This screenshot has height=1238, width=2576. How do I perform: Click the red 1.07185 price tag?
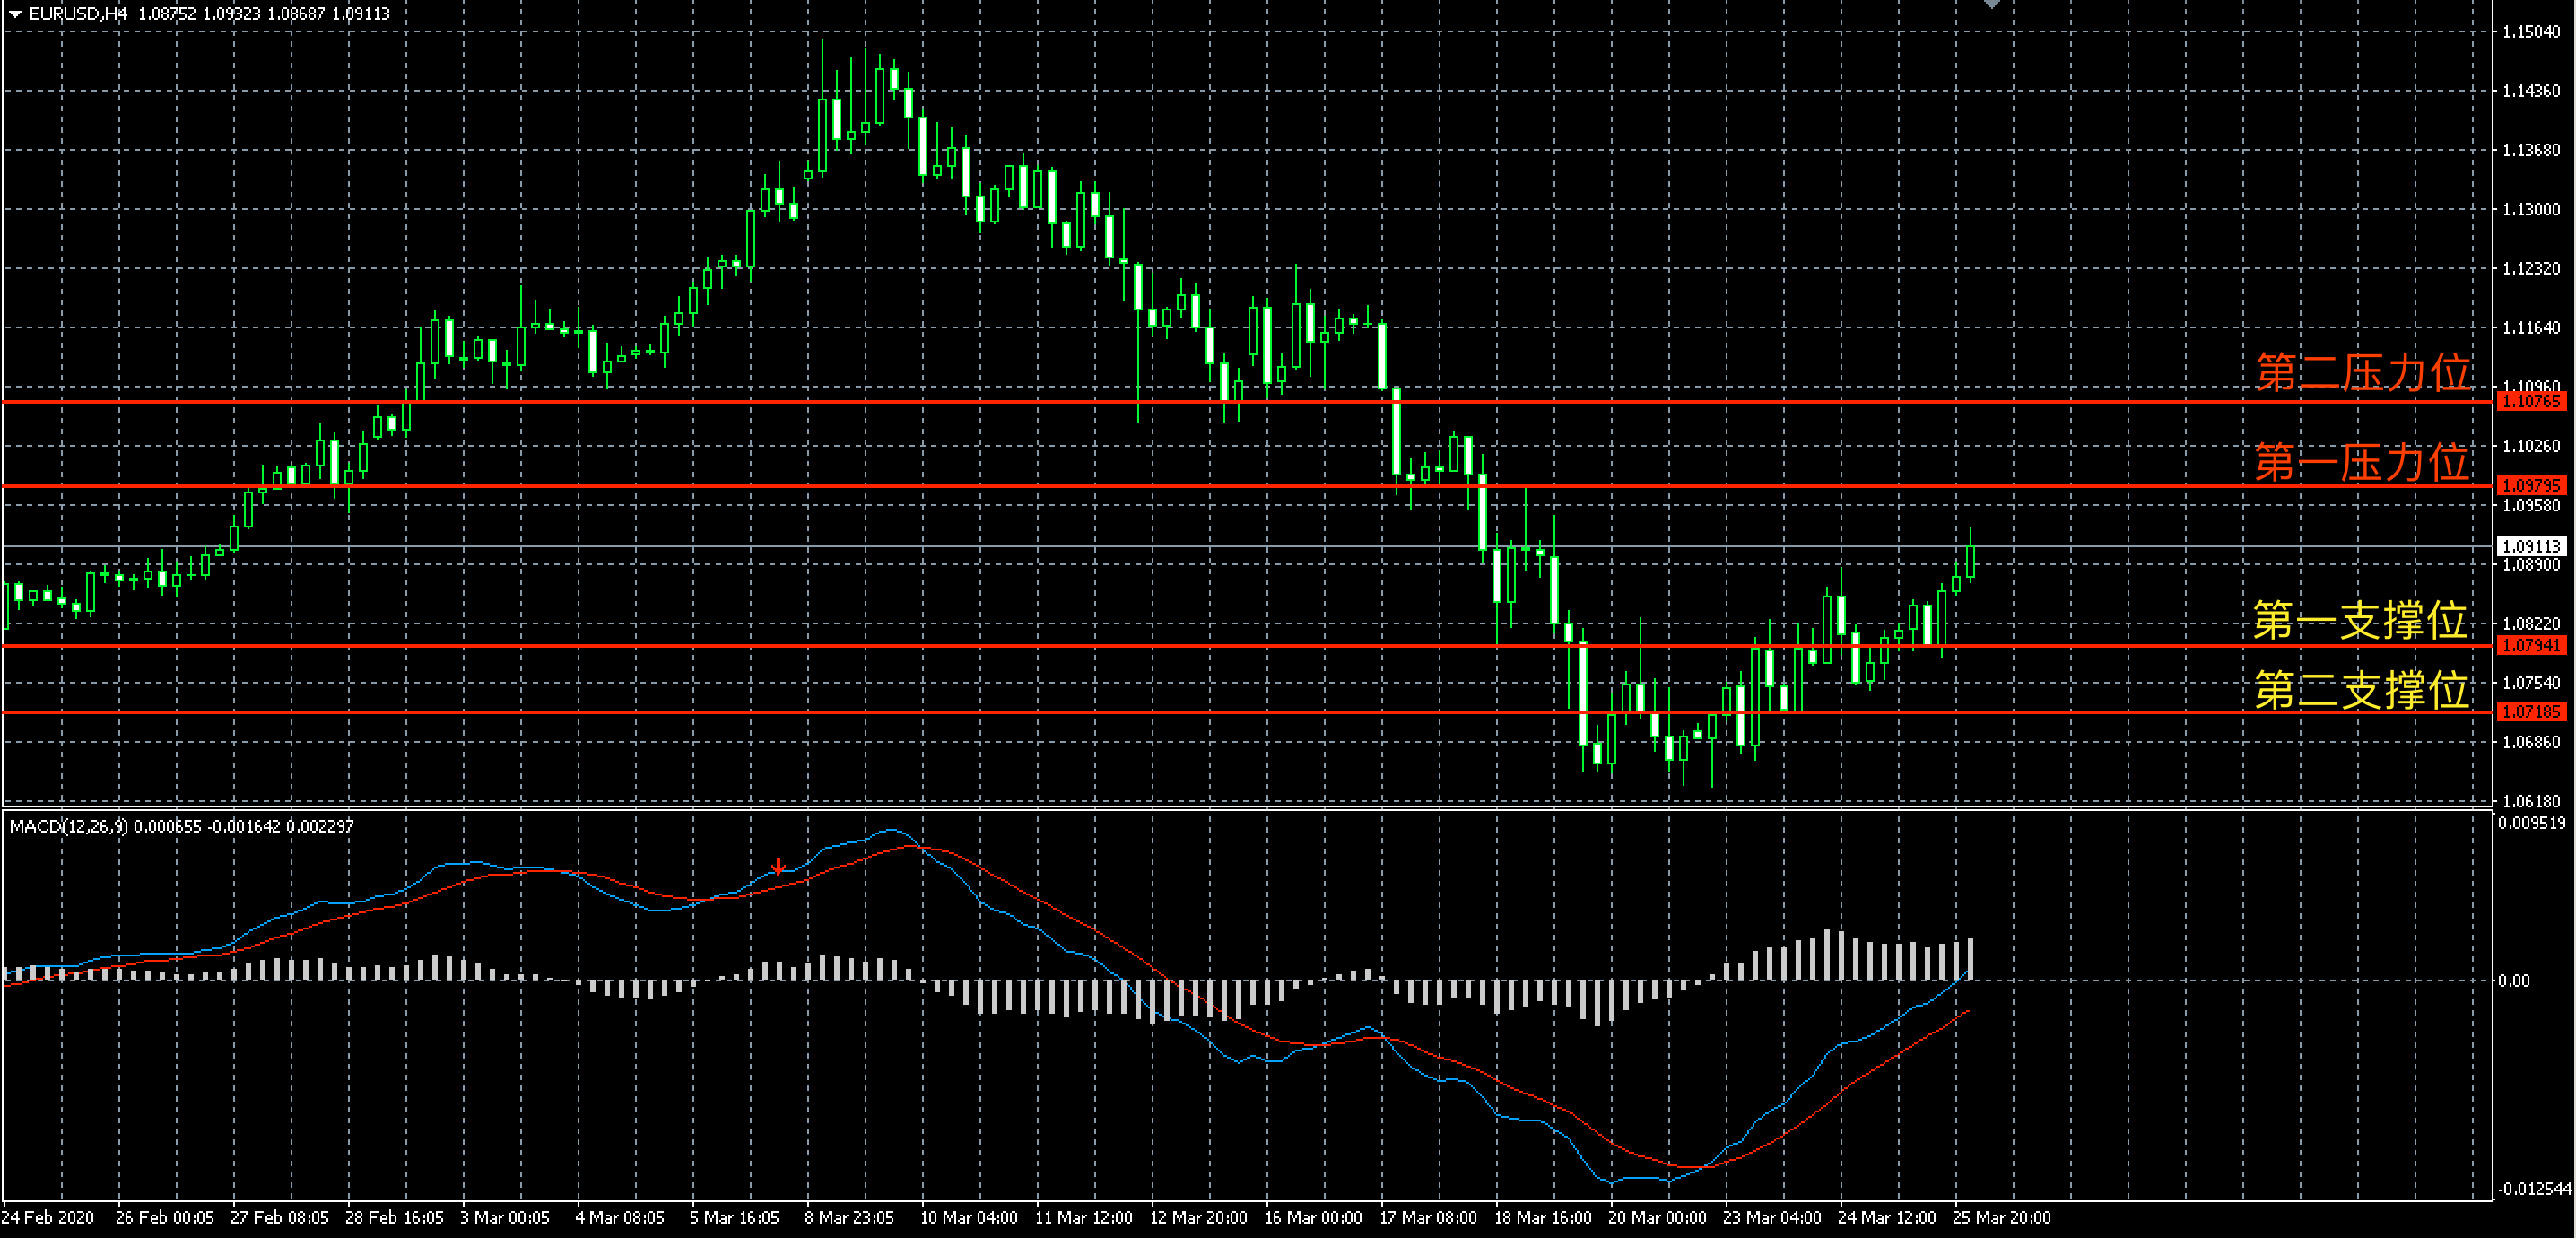pos(2531,712)
